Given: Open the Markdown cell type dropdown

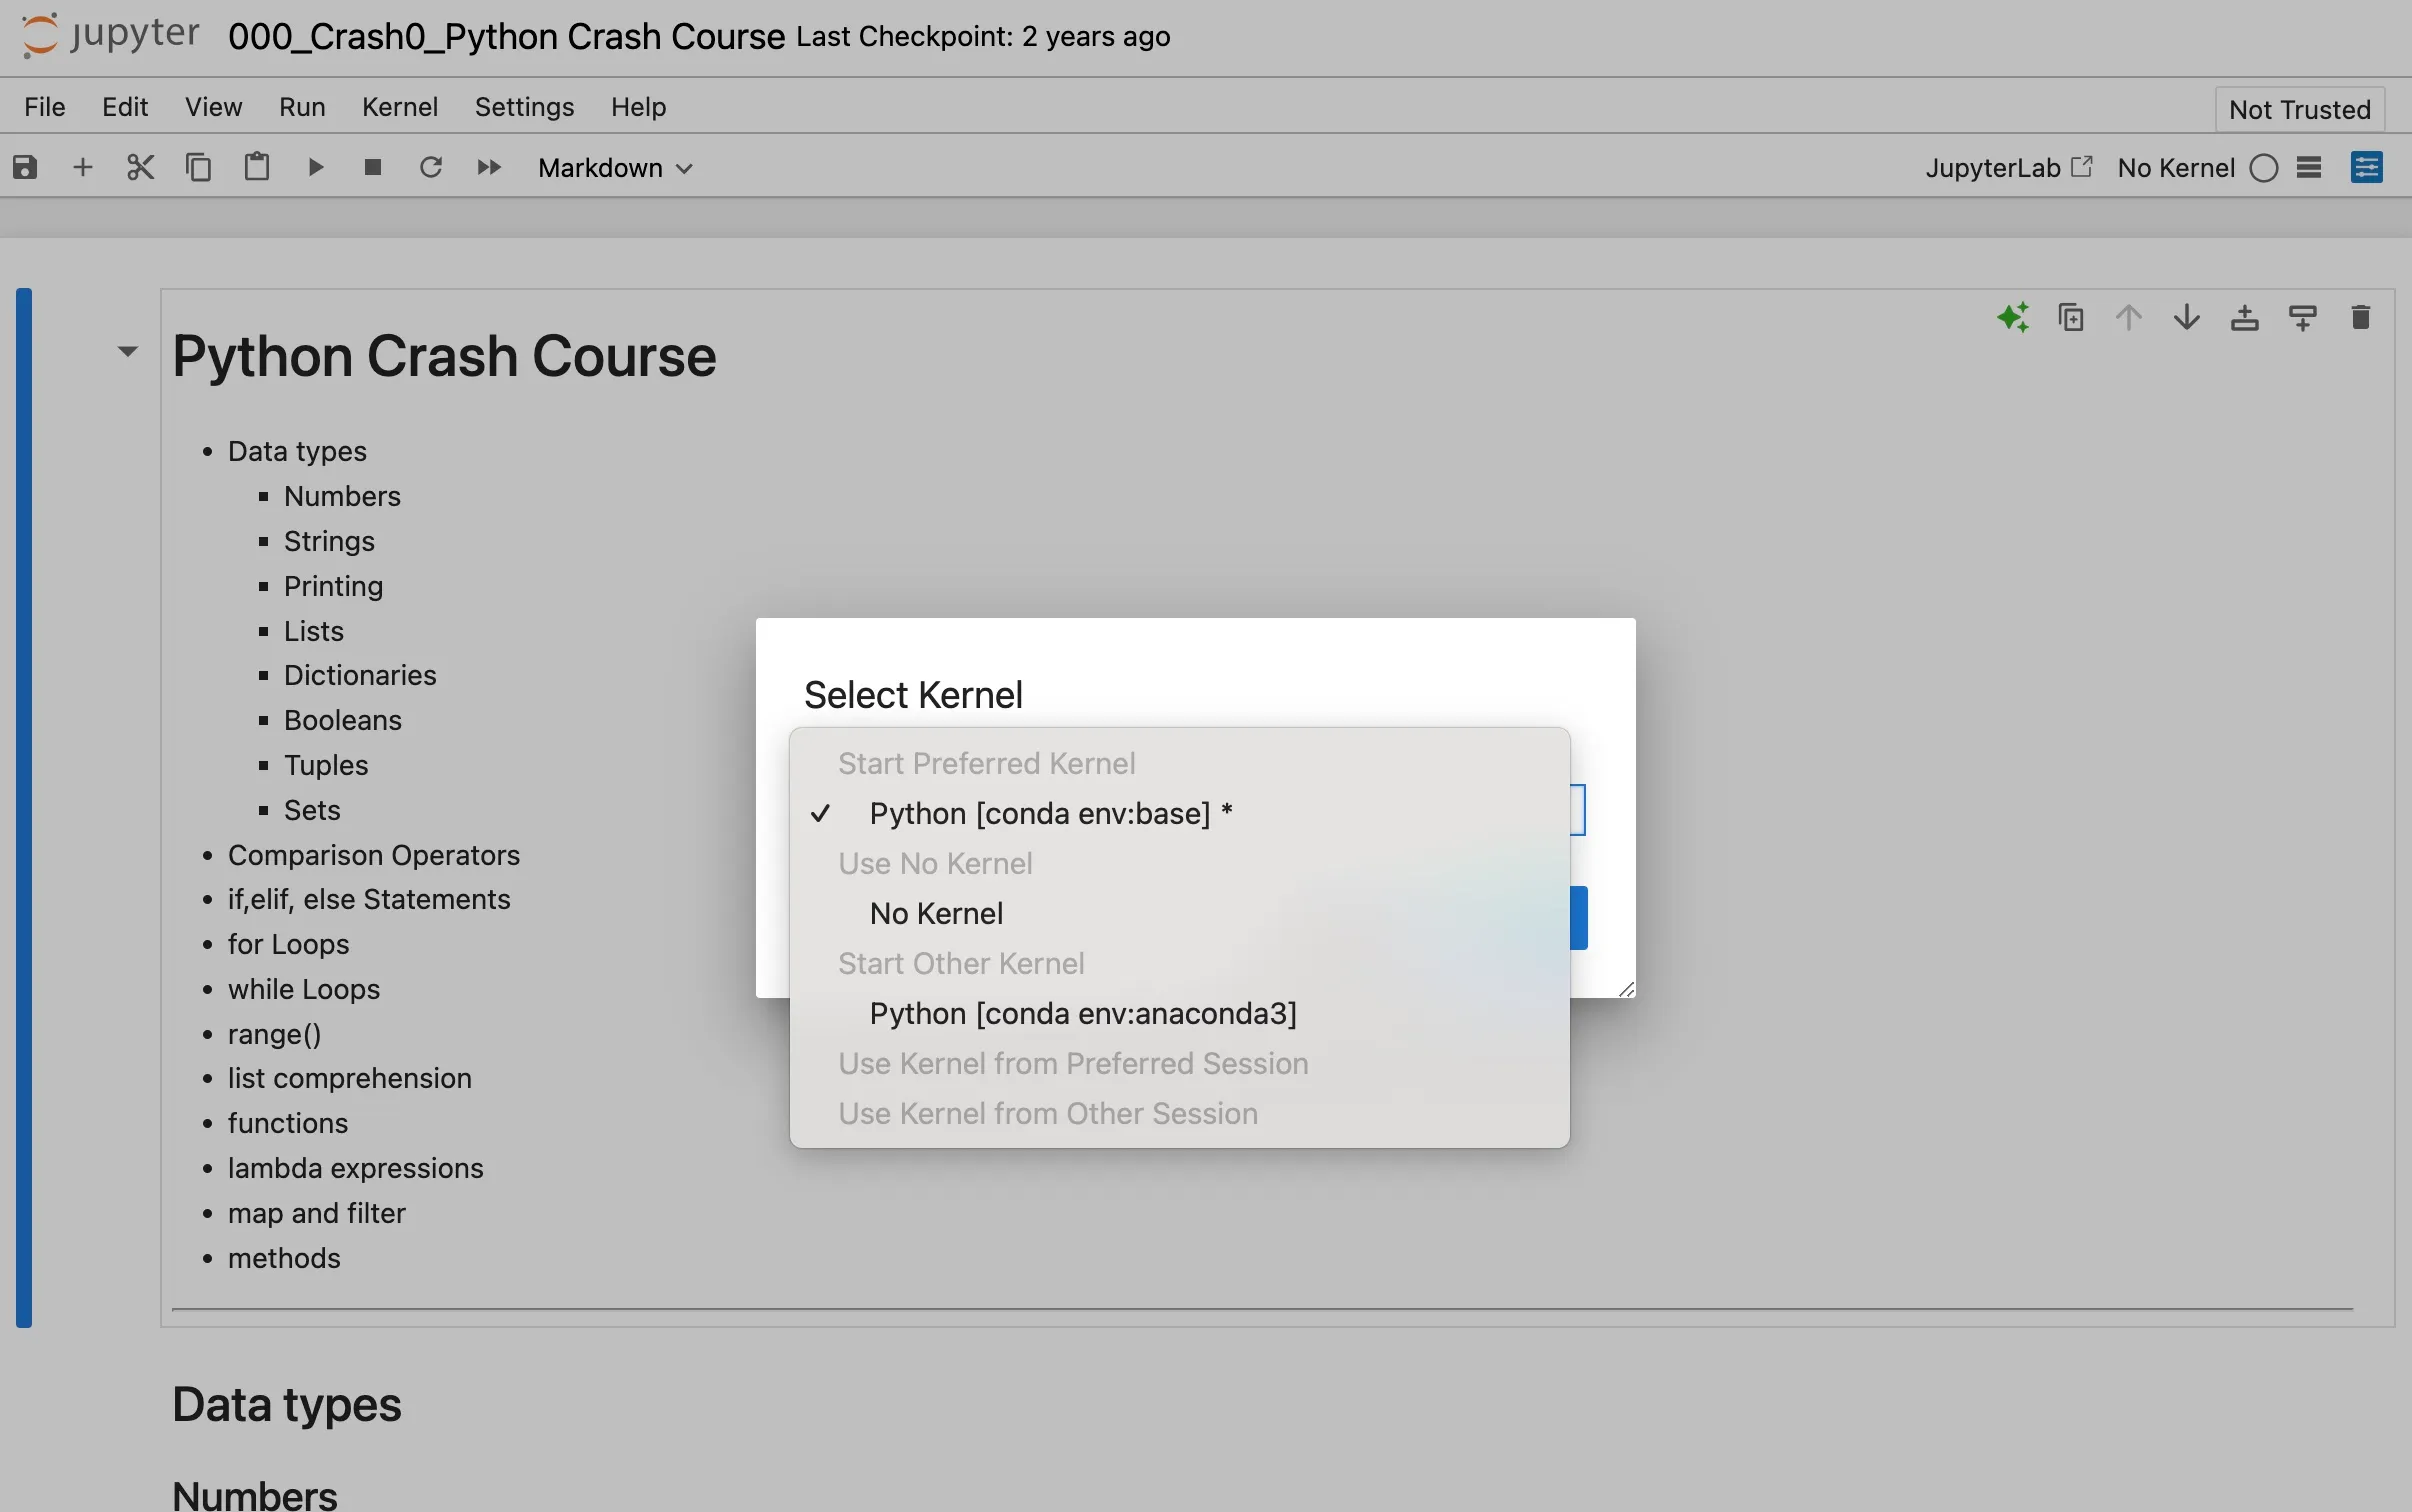Looking at the screenshot, I should click(615, 167).
